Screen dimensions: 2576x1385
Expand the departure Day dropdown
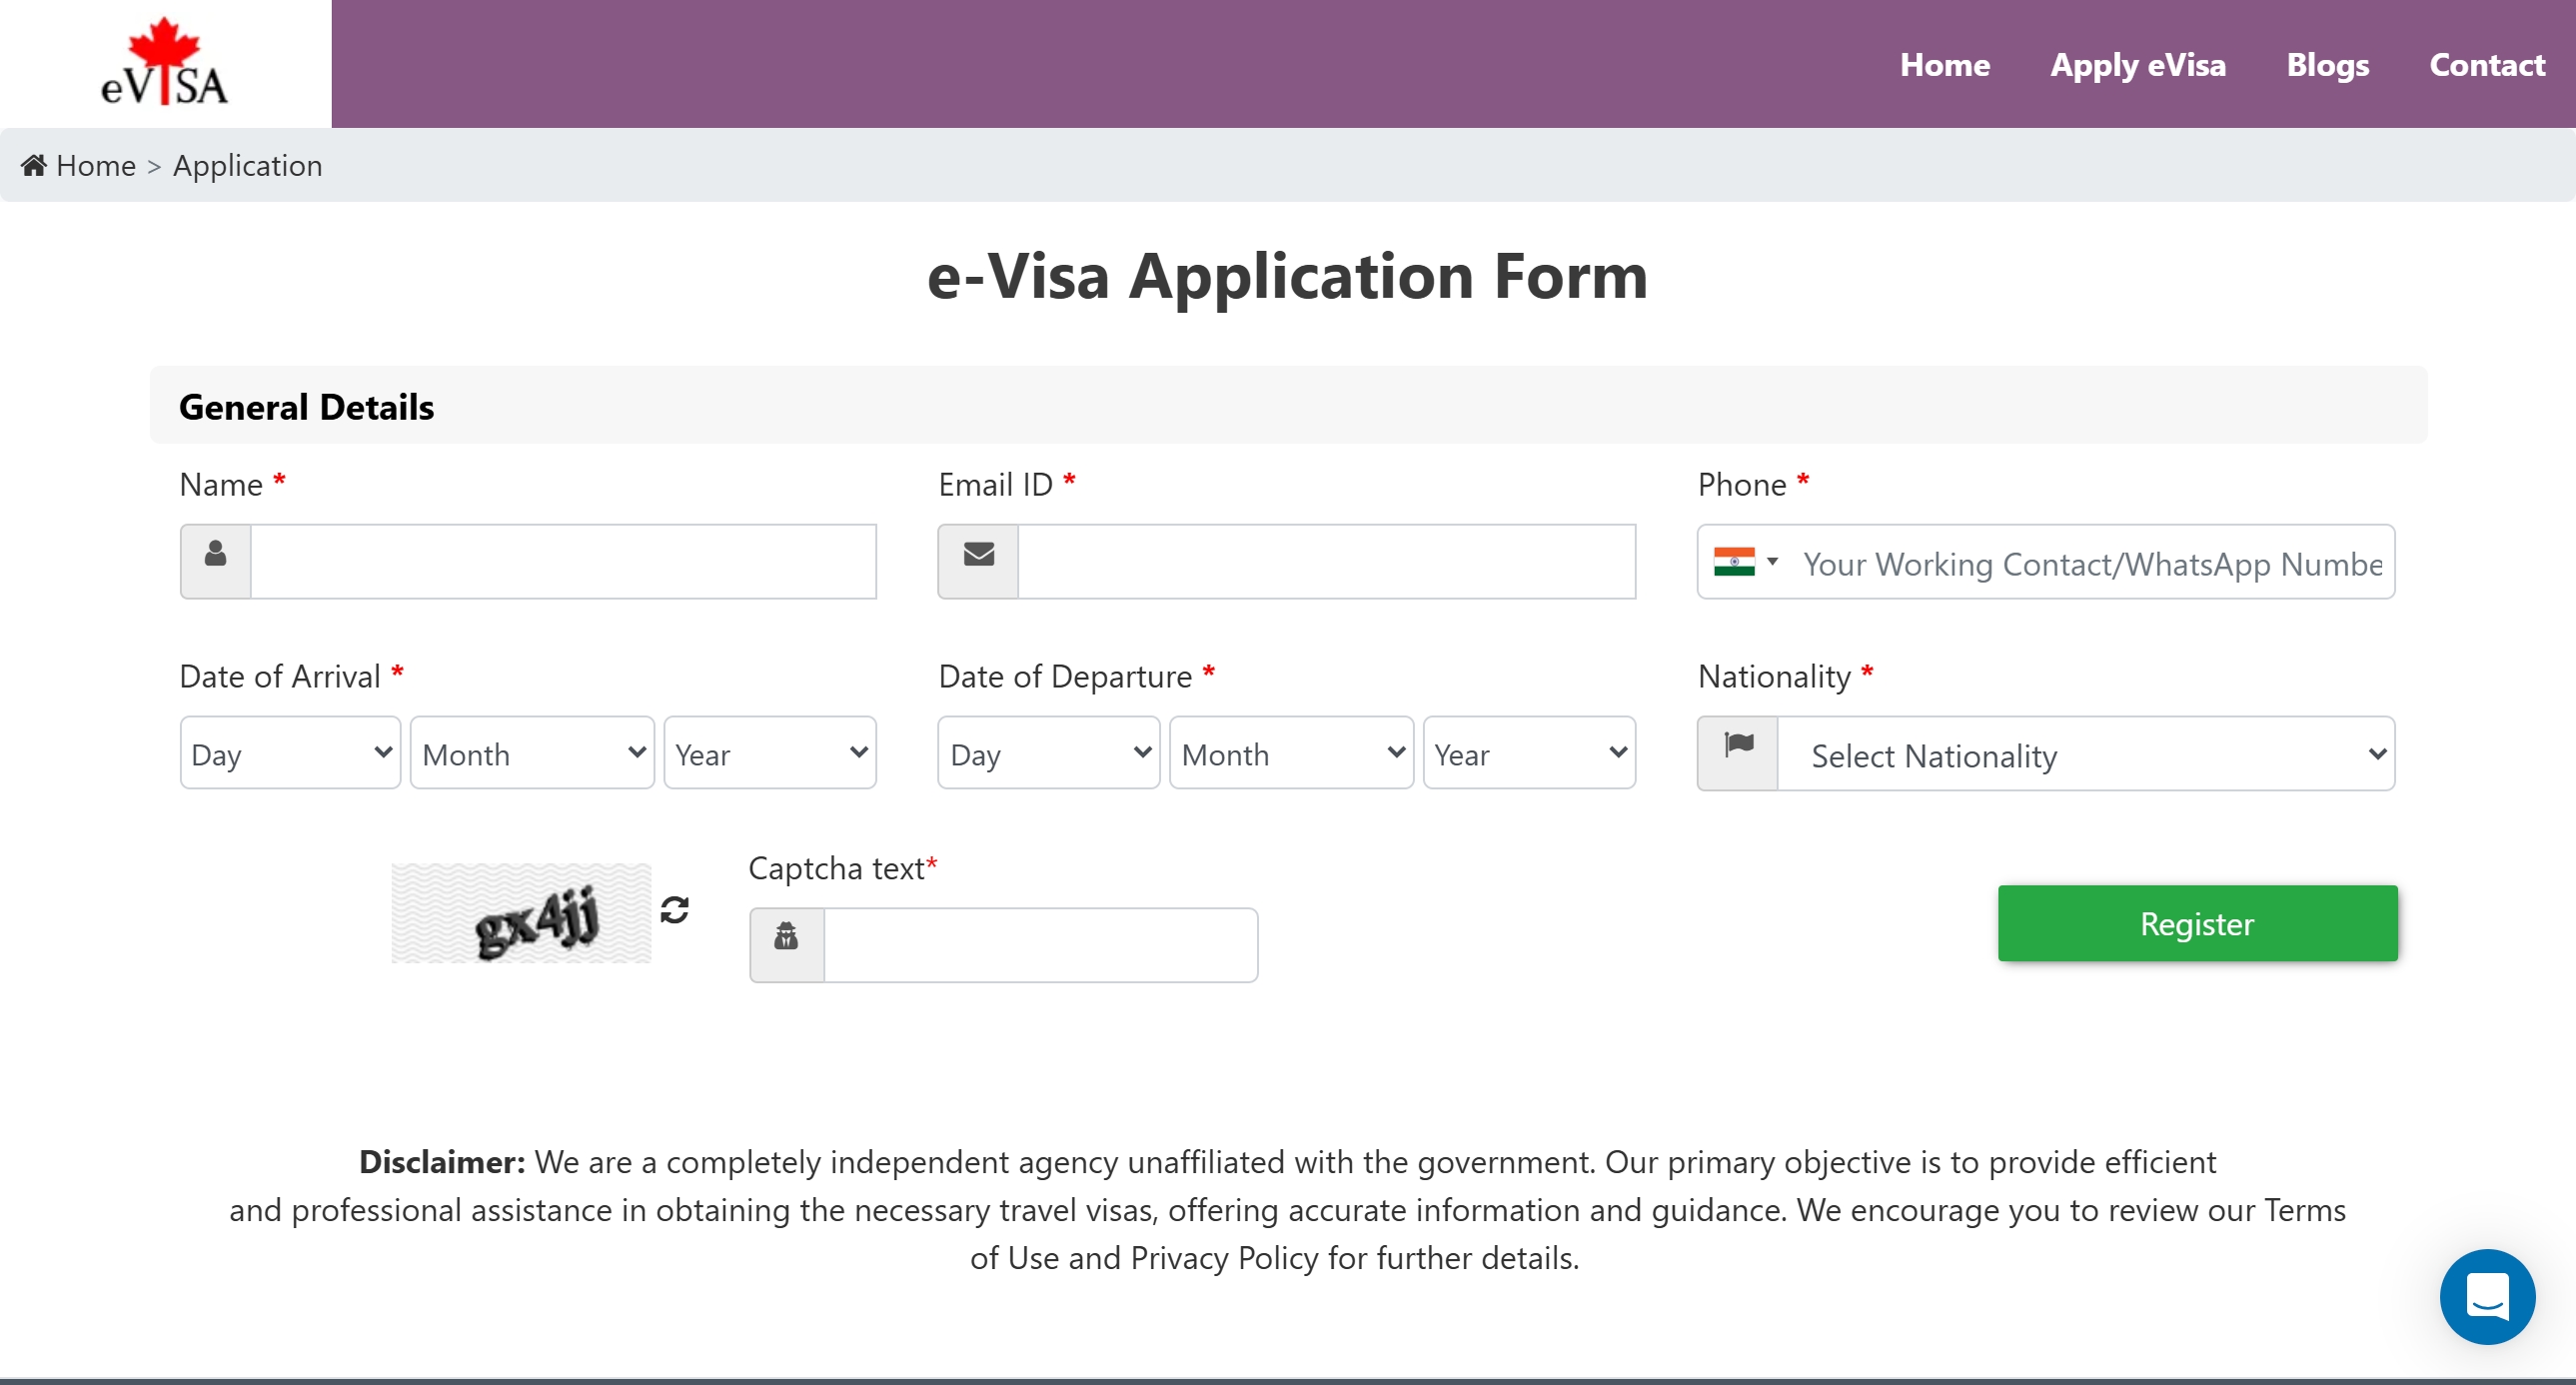click(1048, 753)
